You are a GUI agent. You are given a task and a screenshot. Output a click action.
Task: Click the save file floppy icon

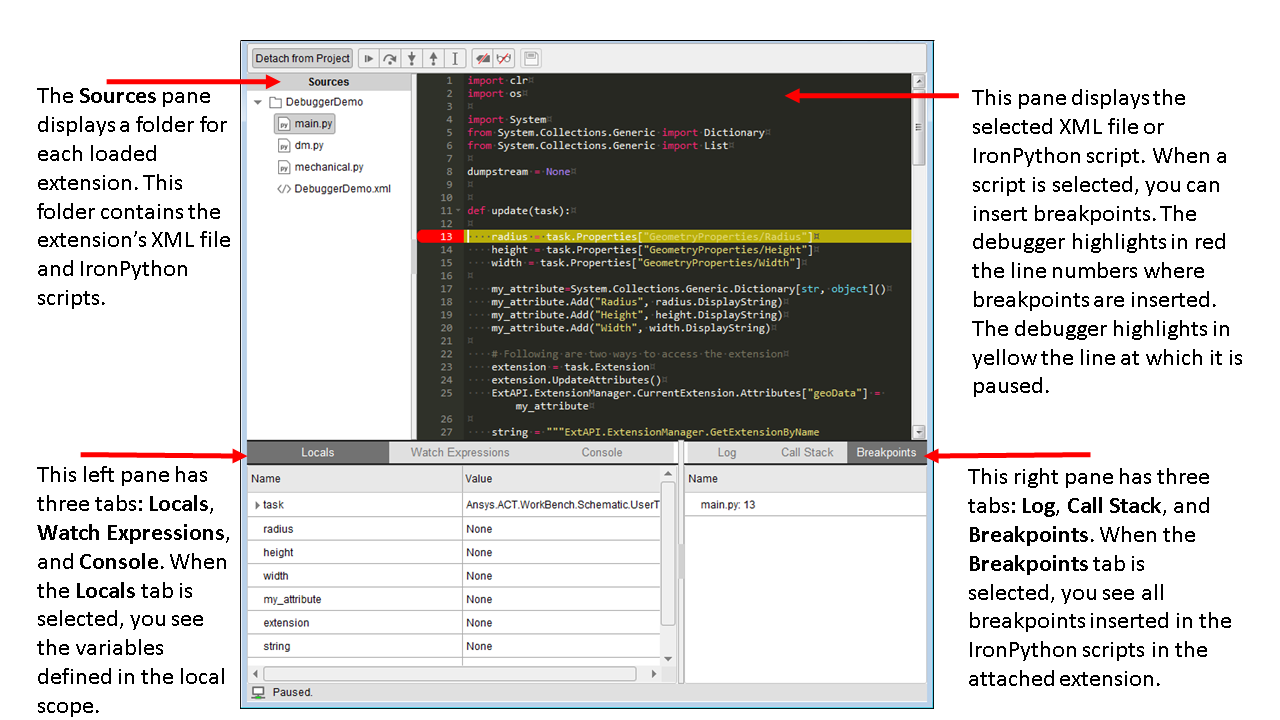coord(531,59)
